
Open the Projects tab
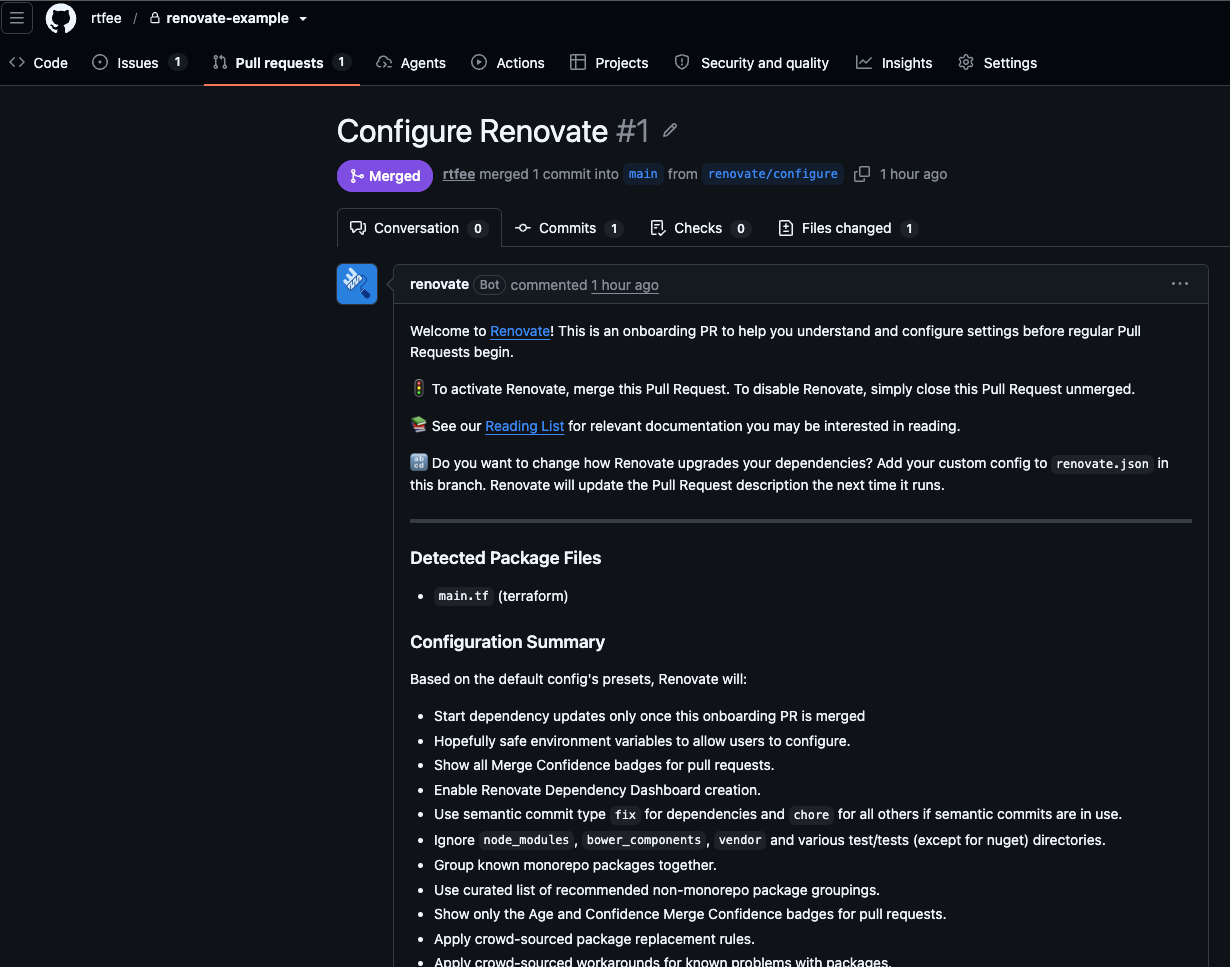click(x=609, y=63)
